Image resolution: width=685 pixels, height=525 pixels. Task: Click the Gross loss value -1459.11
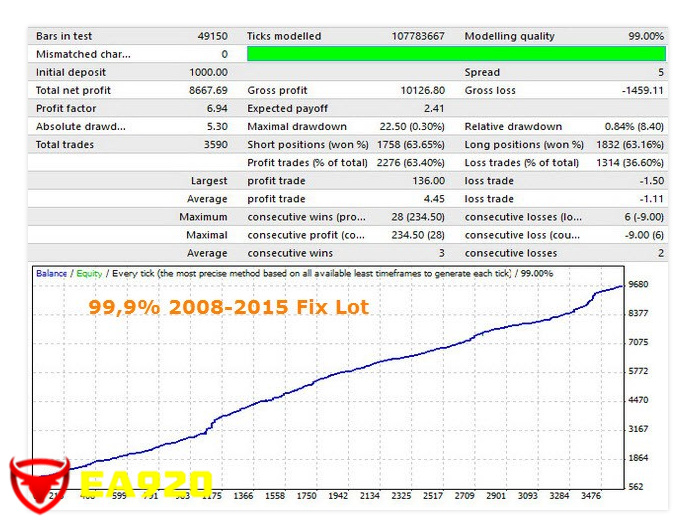(x=642, y=90)
